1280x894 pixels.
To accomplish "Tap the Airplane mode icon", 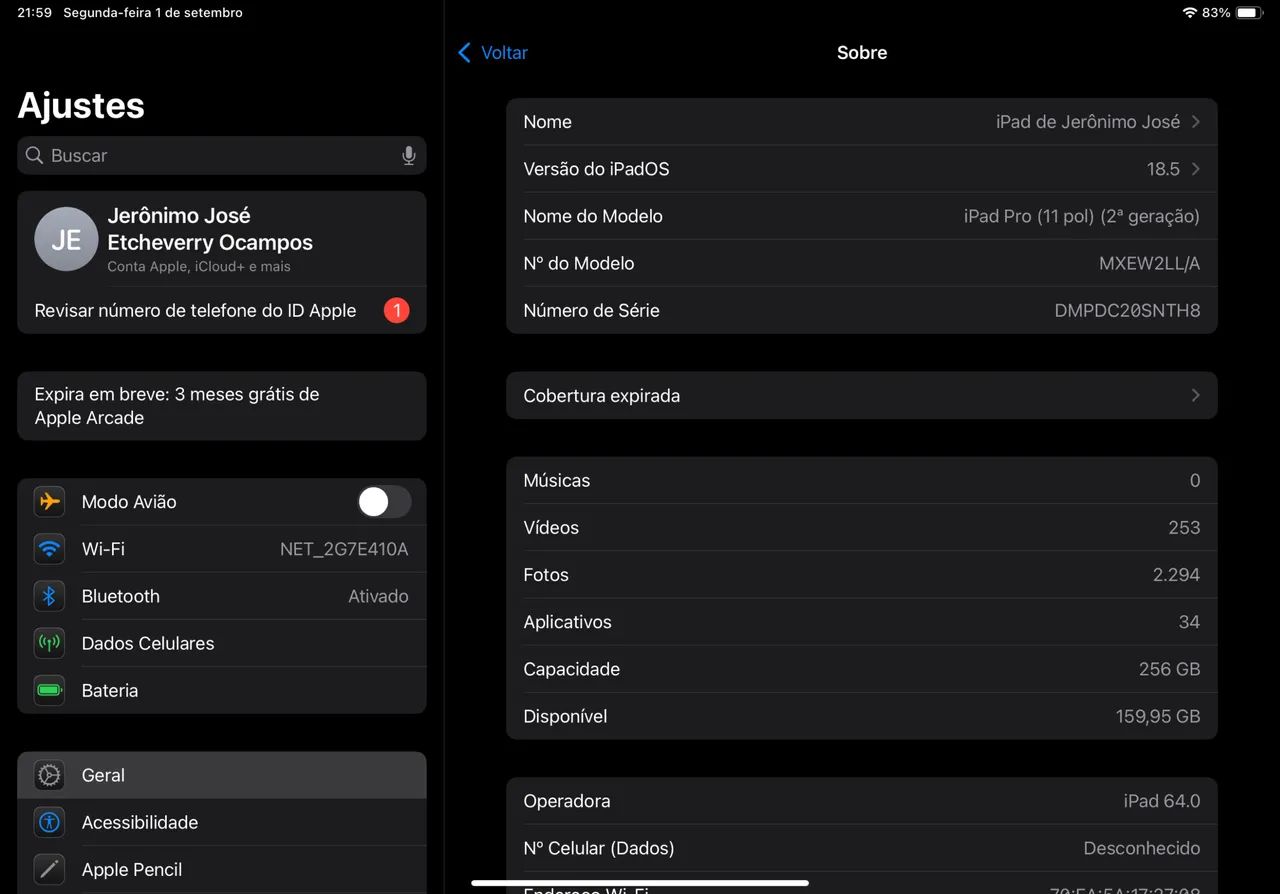I will pyautogui.click(x=49, y=502).
